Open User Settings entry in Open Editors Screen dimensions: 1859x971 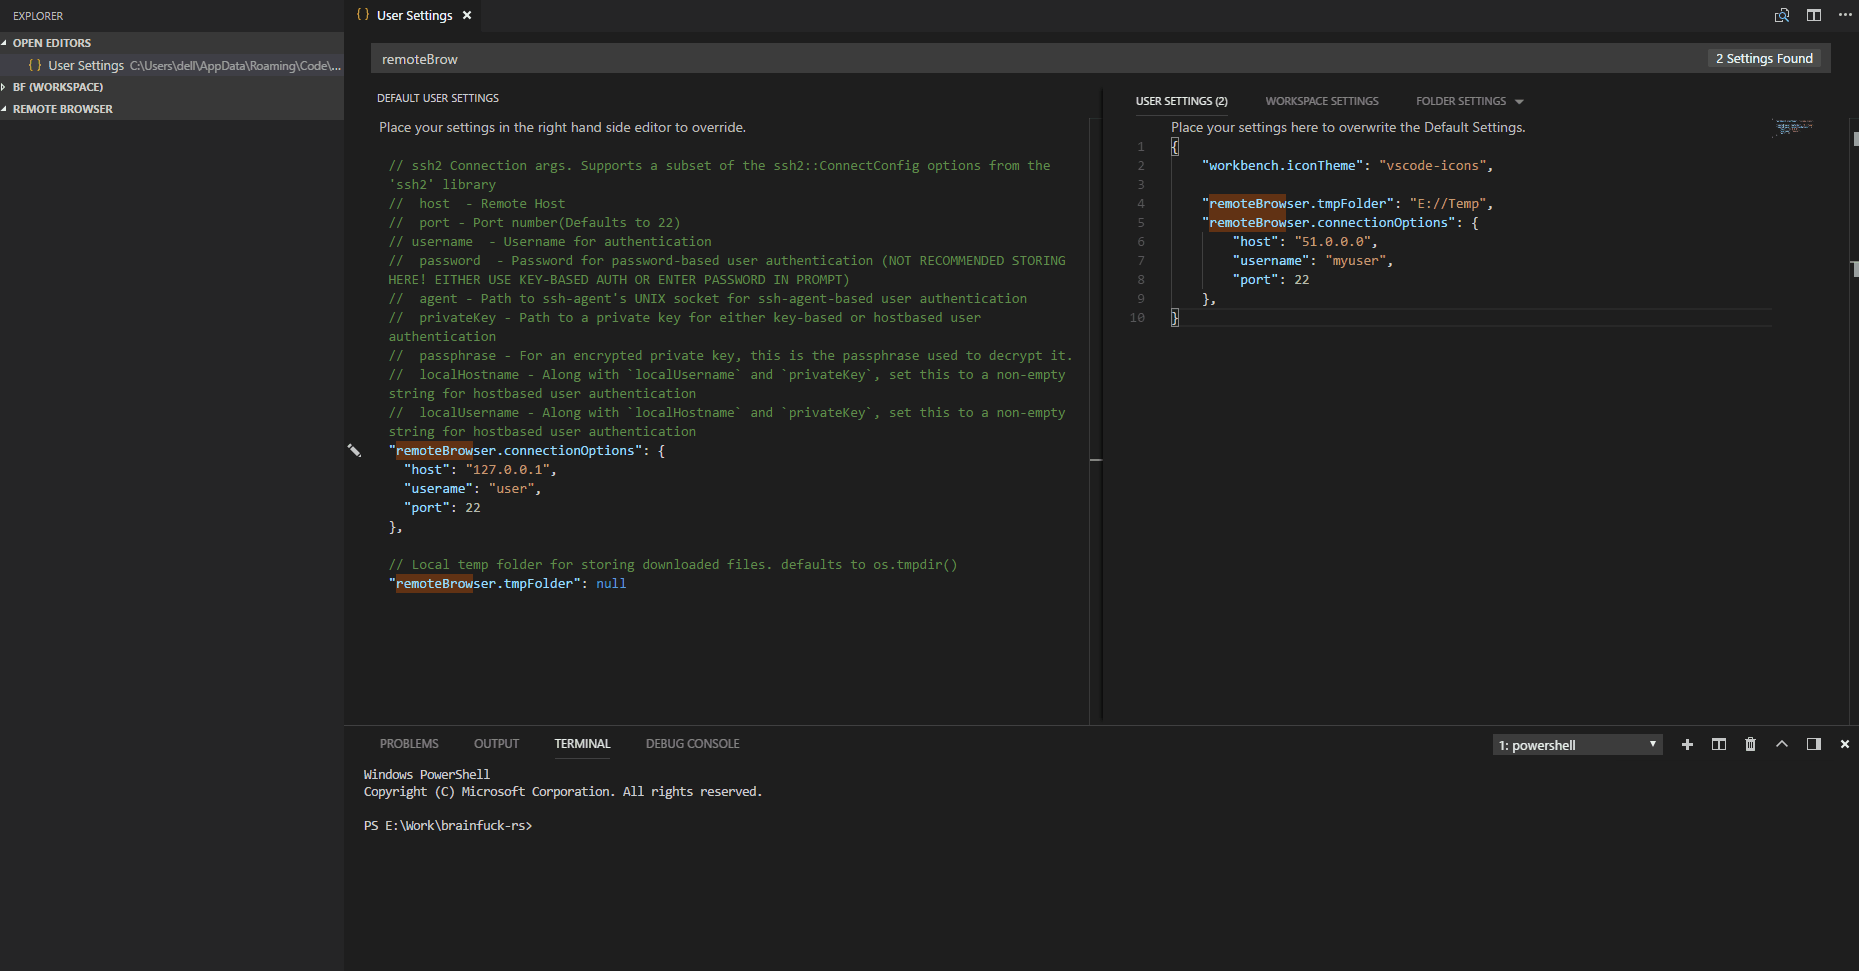pos(172,65)
